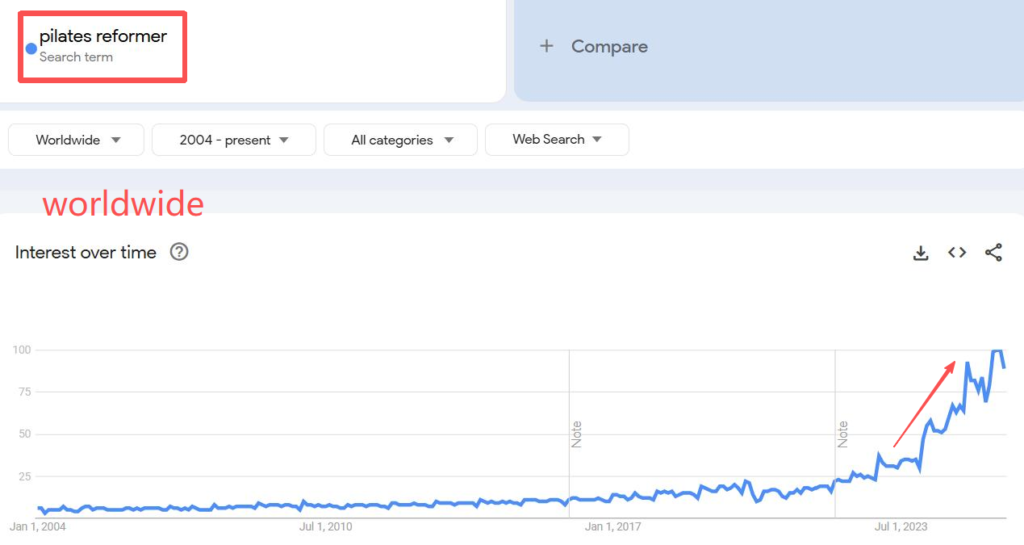
Task: Click the red worldwide annotation text
Action: pos(123,204)
